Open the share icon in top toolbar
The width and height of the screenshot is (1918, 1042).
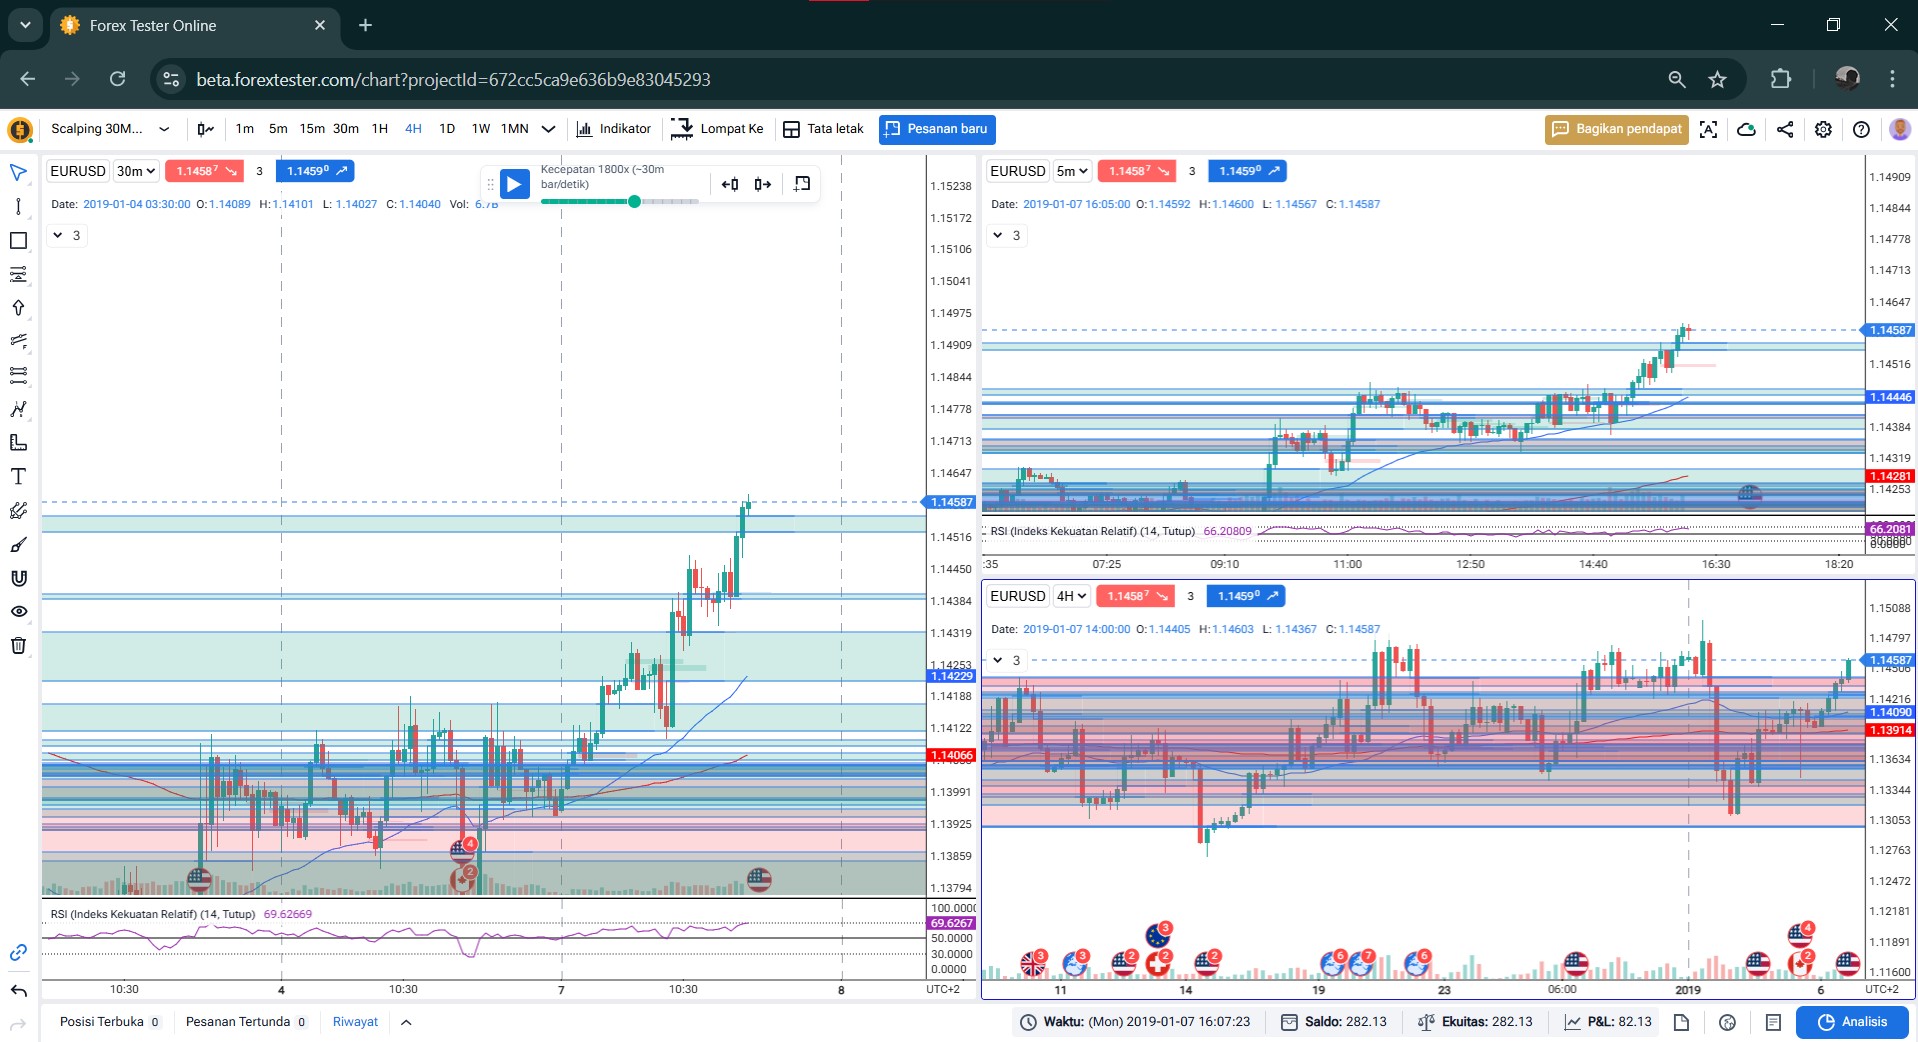pyautogui.click(x=1785, y=129)
